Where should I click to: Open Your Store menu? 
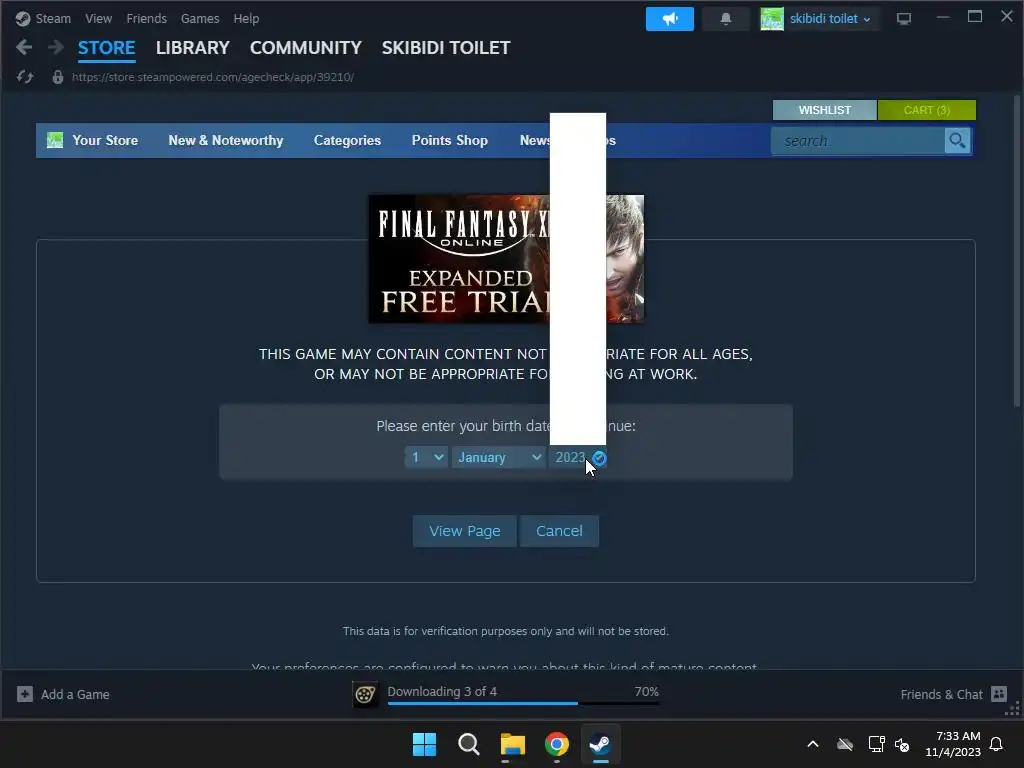pyautogui.click(x=105, y=140)
